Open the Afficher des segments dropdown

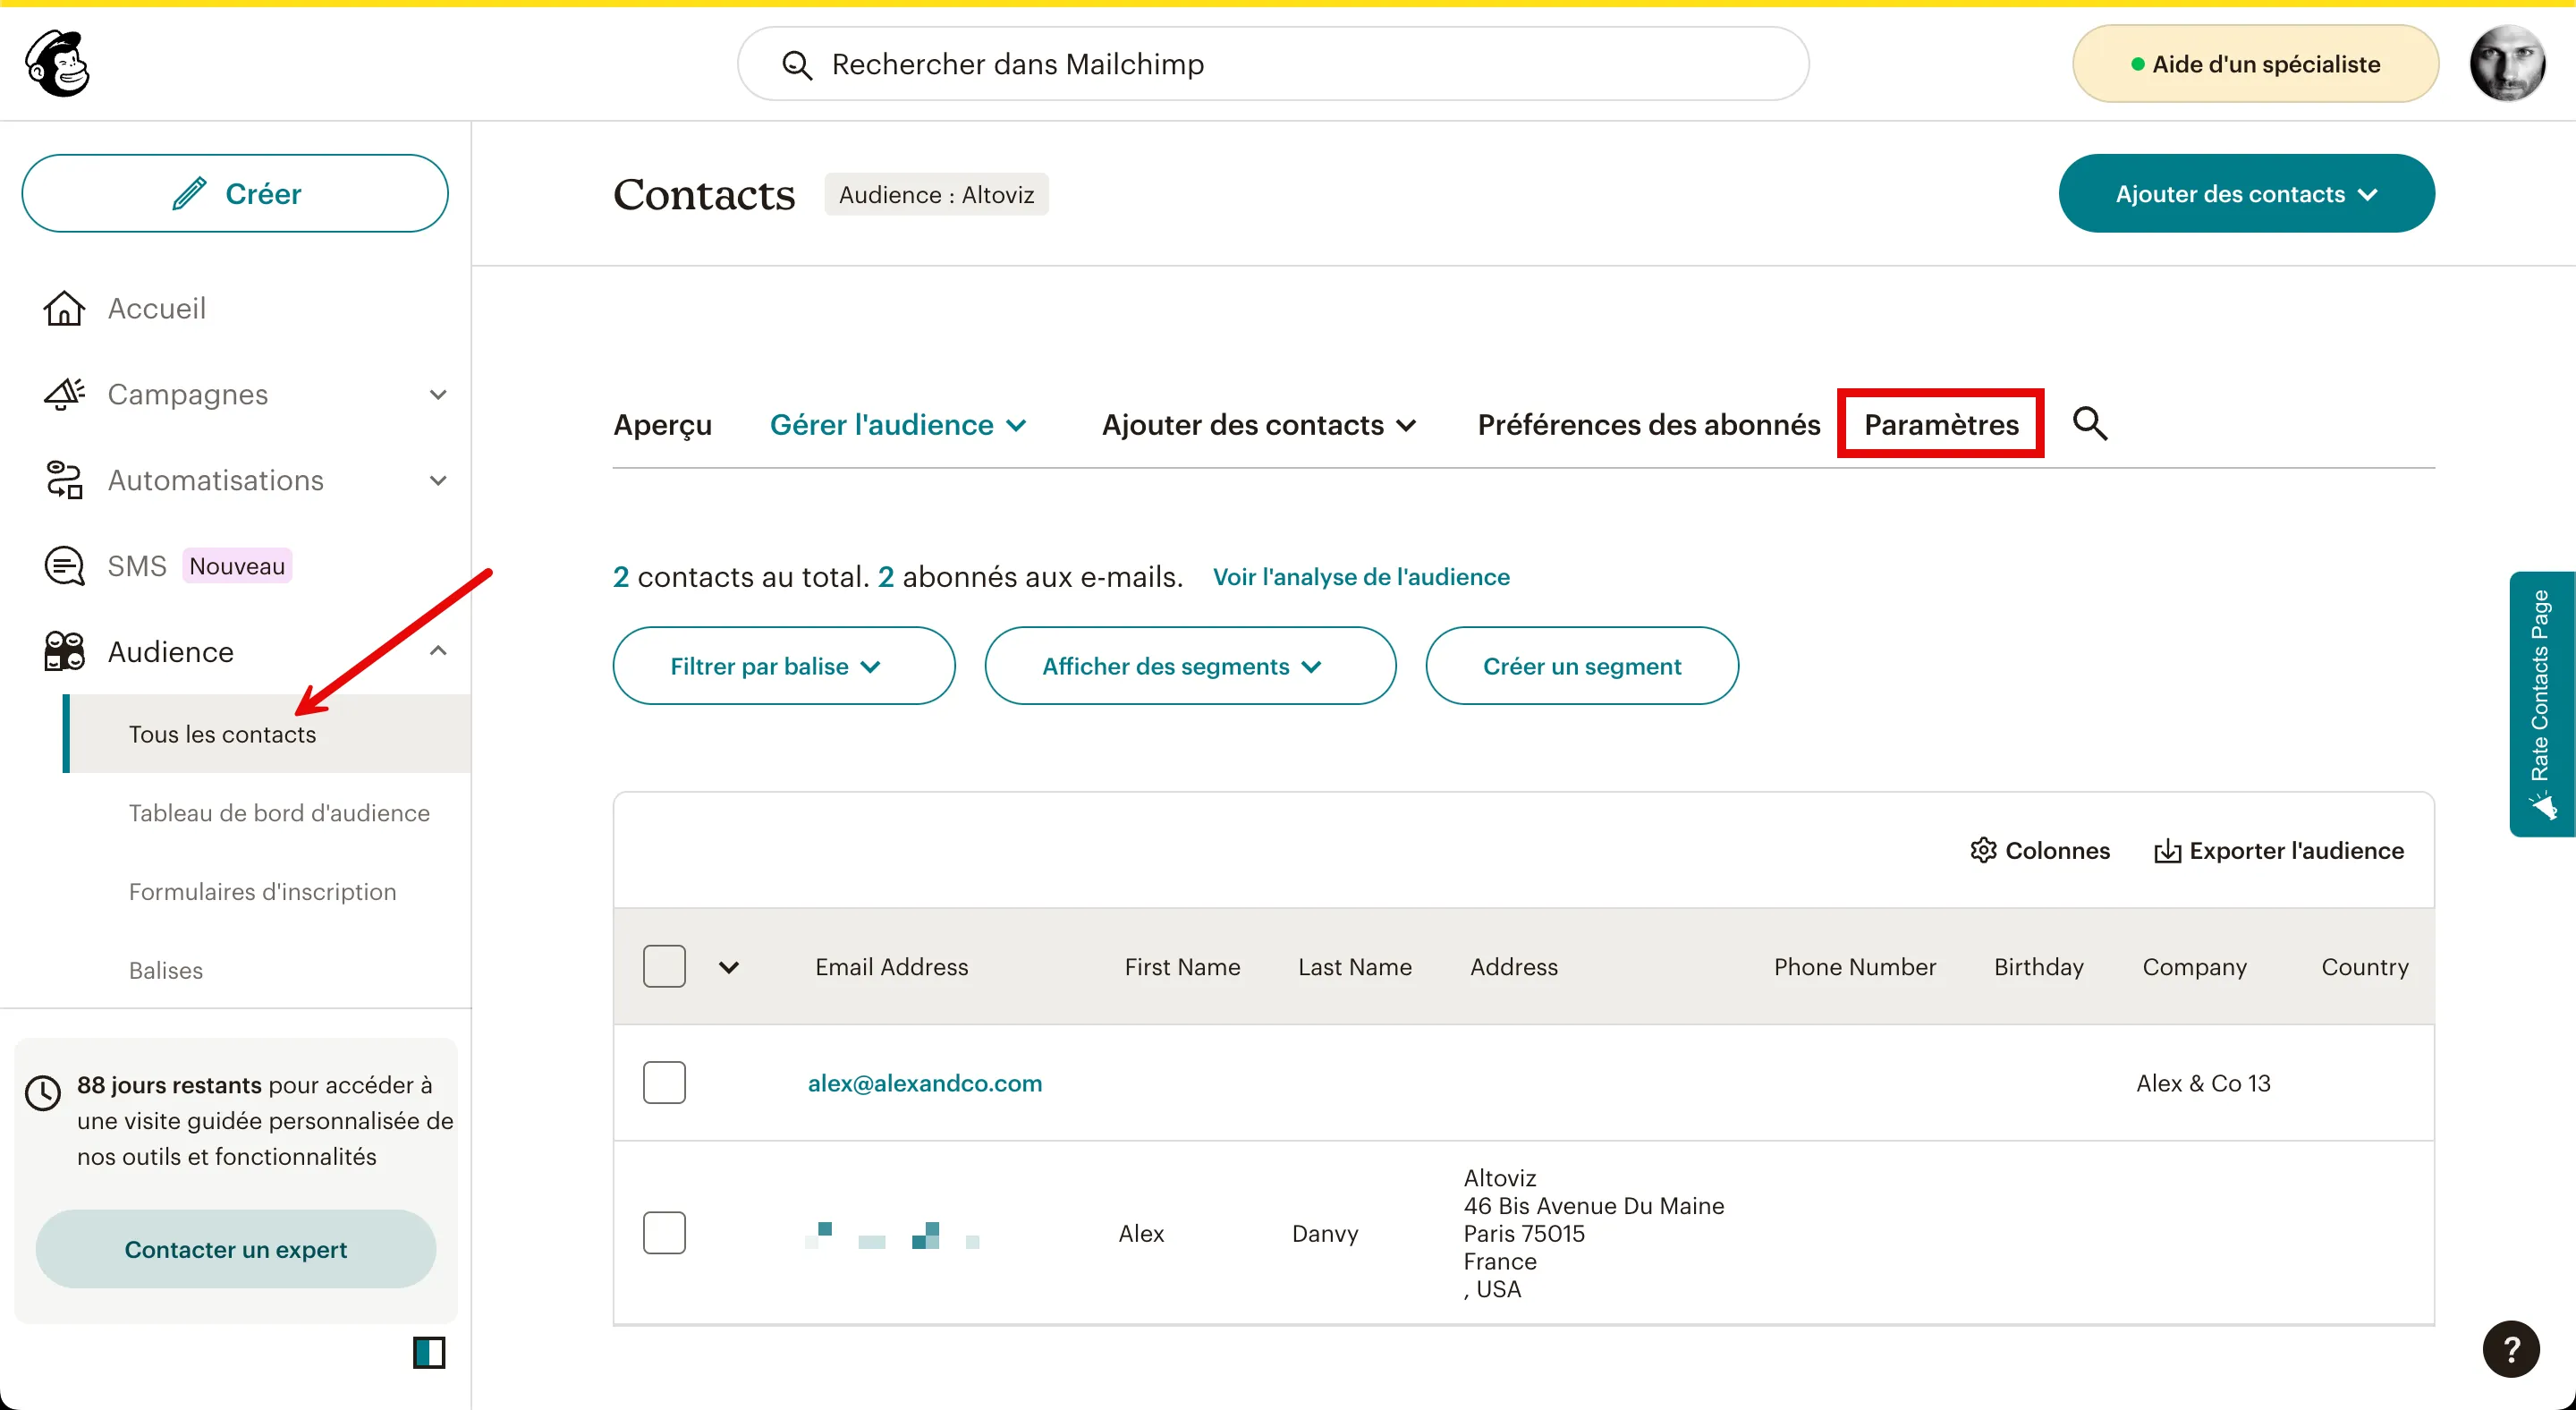point(1190,666)
